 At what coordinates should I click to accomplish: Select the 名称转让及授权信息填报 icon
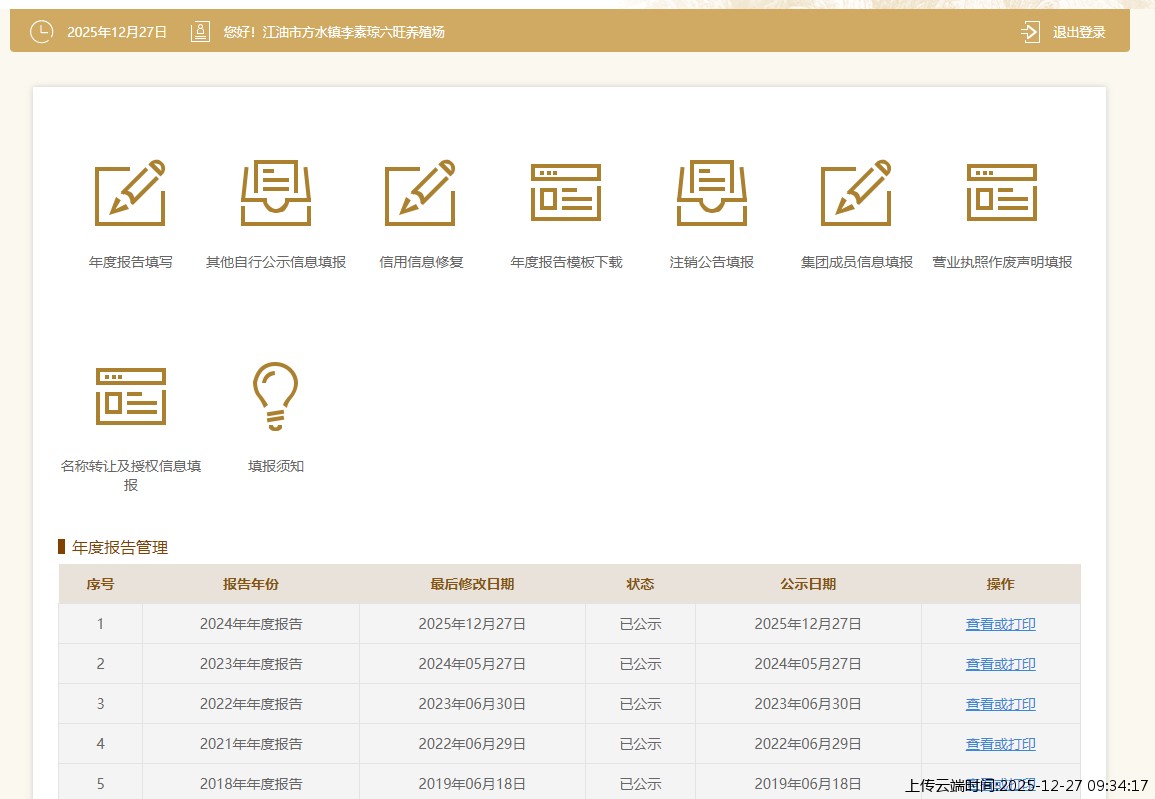click(x=130, y=396)
